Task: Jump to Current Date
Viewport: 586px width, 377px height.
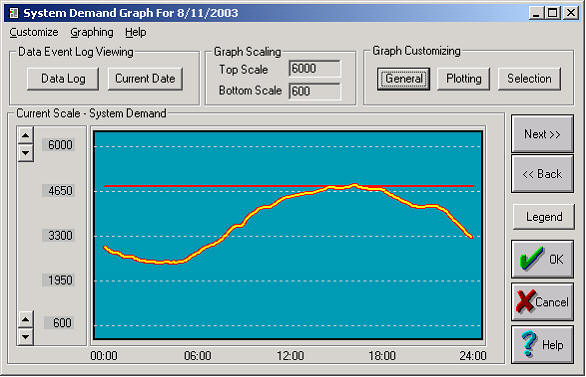Action: click(145, 78)
